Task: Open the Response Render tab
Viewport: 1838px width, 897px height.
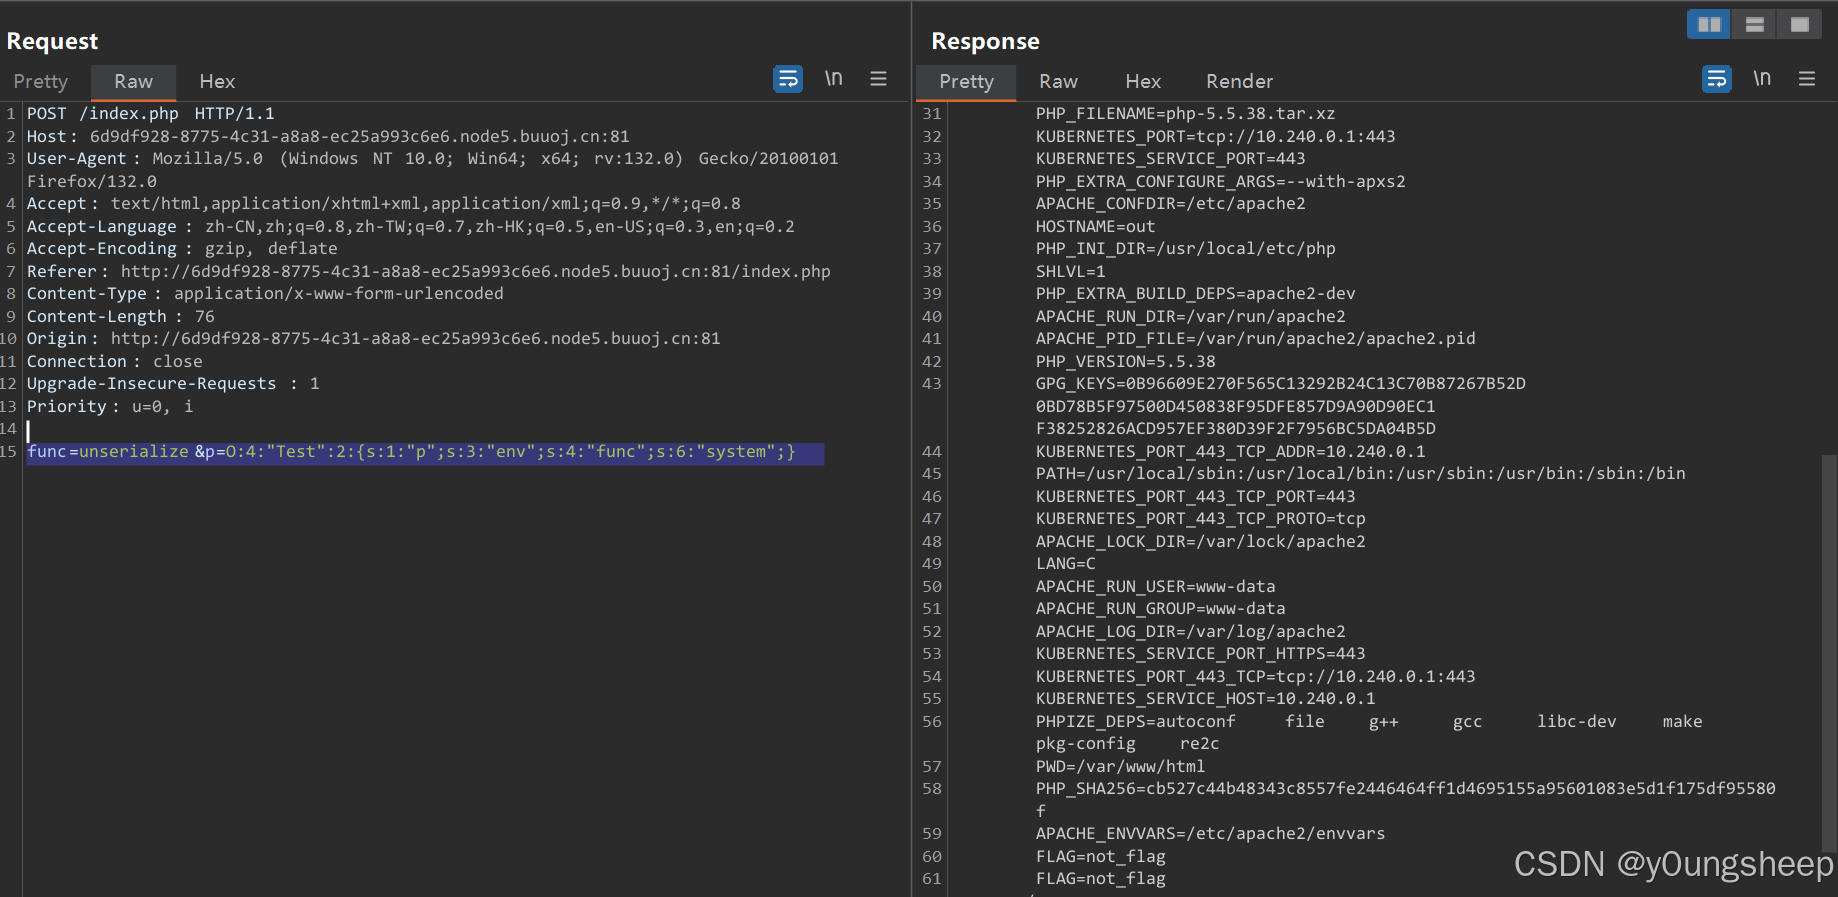Action: [1239, 82]
